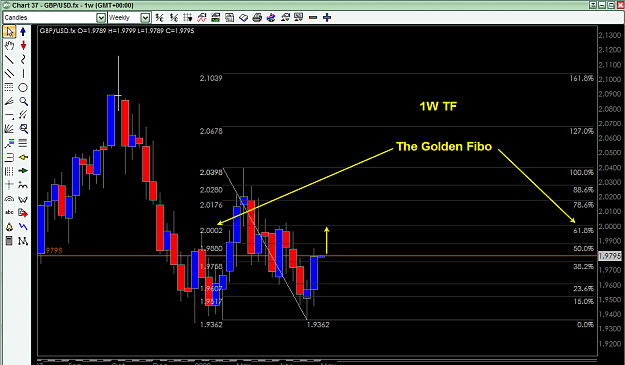Viewport: 625px width, 365px height.
Task: Click the 1W TF text annotation
Action: [438, 106]
